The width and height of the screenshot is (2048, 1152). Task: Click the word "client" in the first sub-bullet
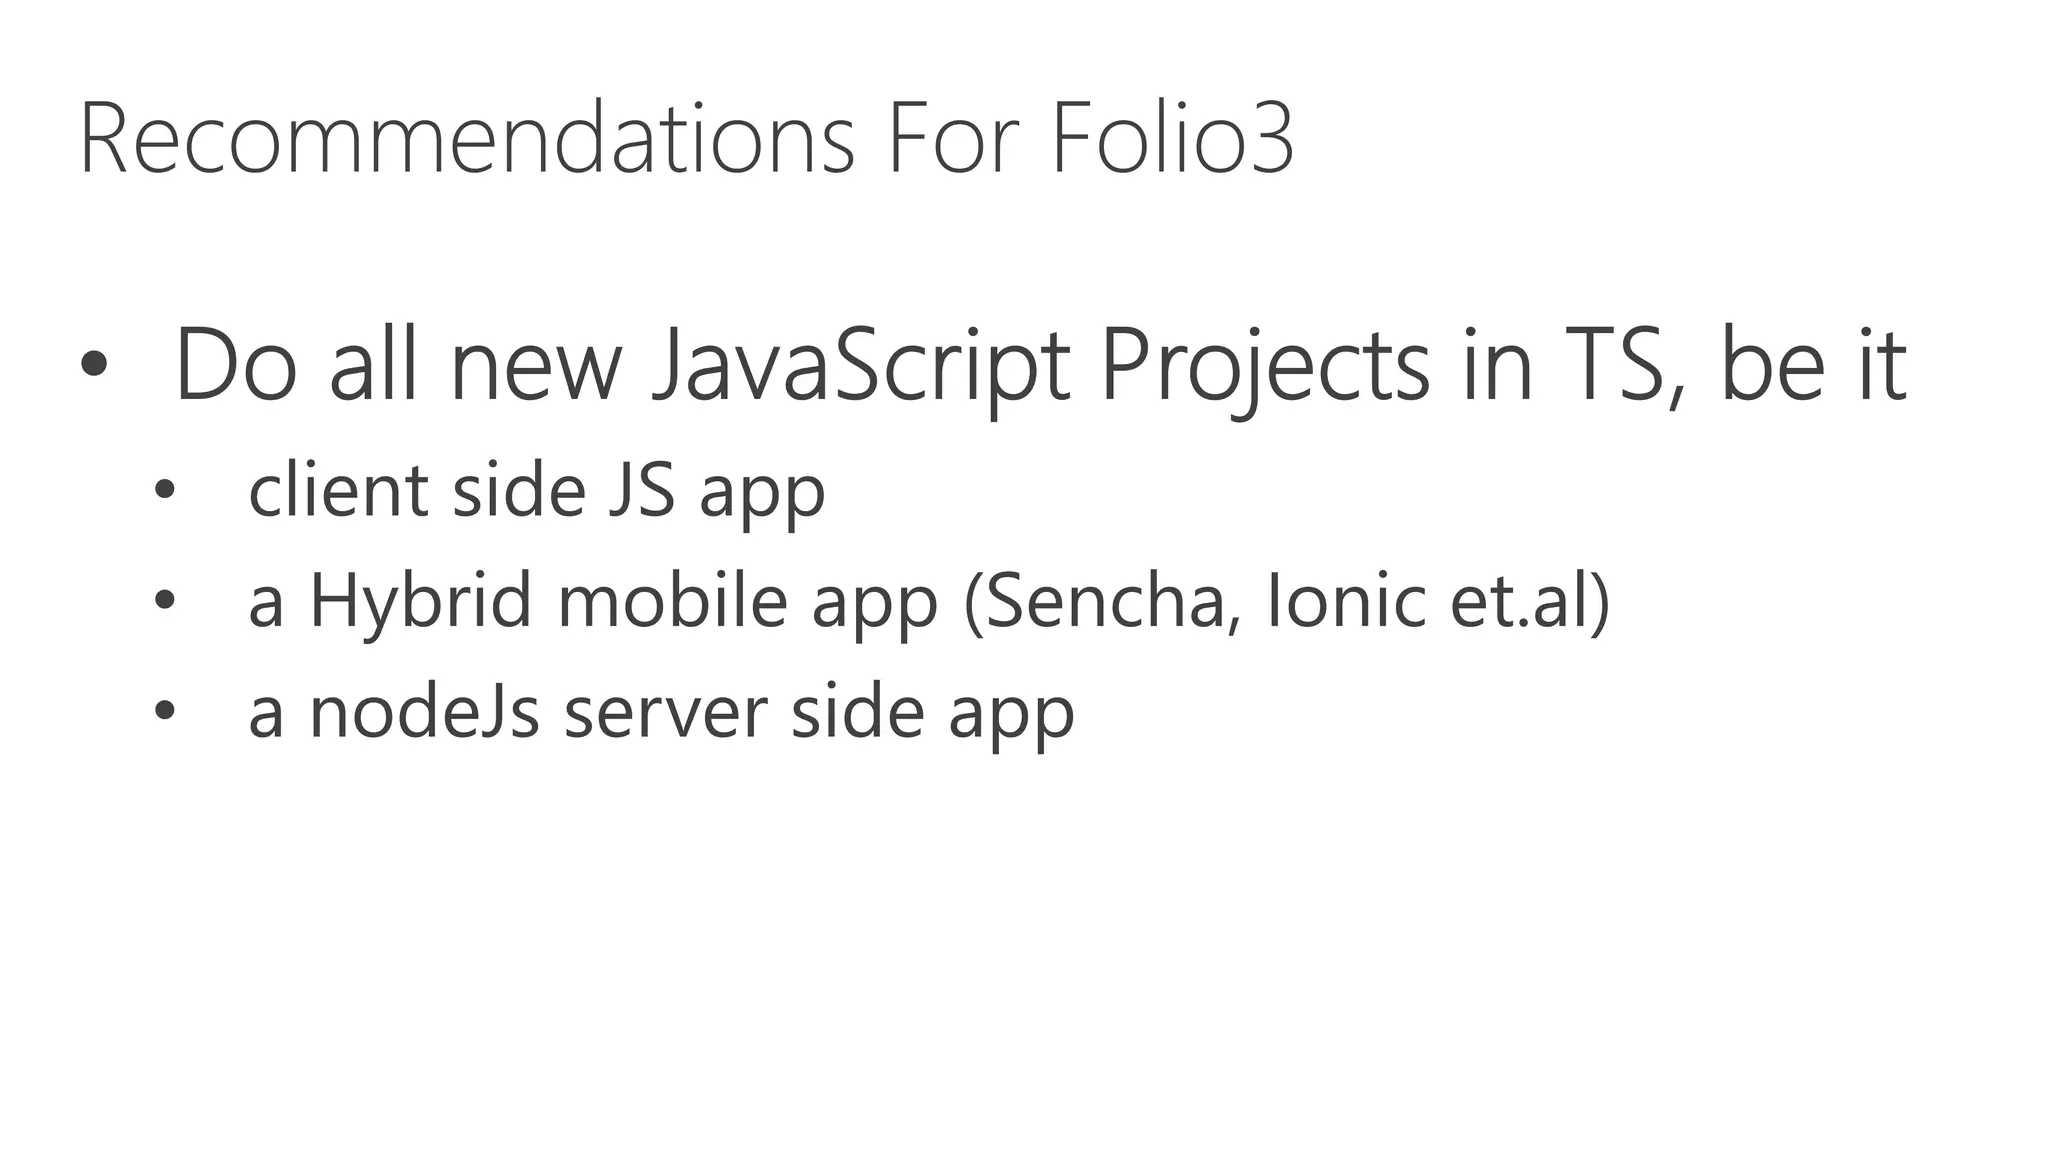tap(338, 491)
